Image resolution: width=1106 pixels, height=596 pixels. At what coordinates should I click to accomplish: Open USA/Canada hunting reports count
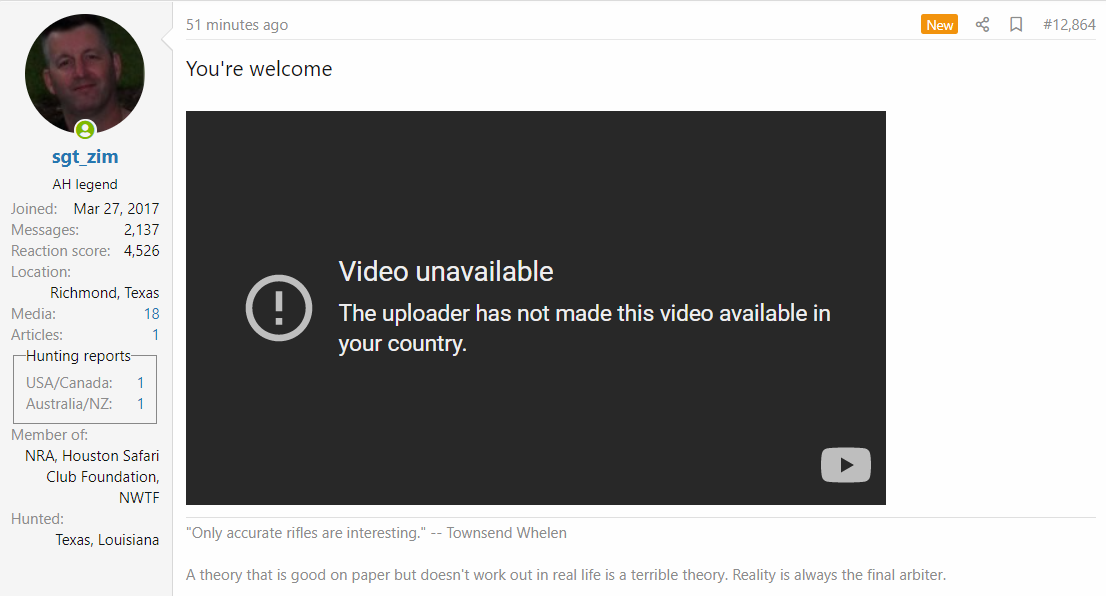coord(140,383)
